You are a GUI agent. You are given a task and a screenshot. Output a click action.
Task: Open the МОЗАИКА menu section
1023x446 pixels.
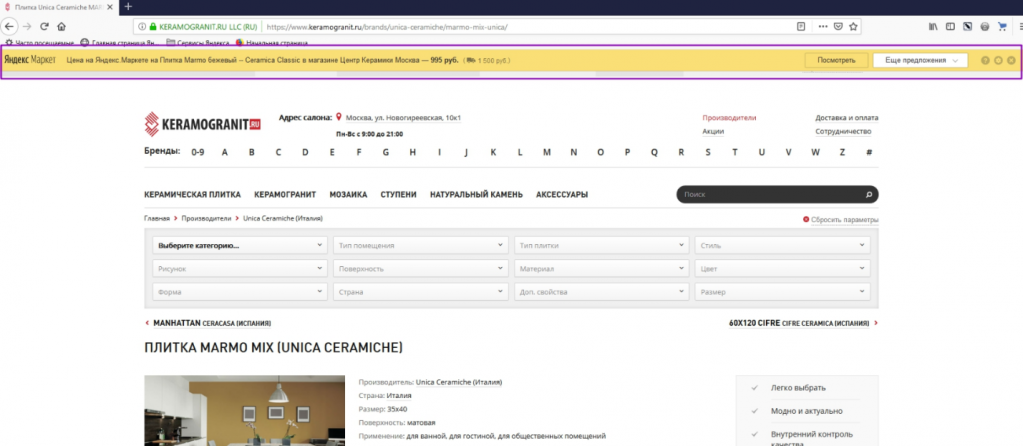[x=348, y=194]
